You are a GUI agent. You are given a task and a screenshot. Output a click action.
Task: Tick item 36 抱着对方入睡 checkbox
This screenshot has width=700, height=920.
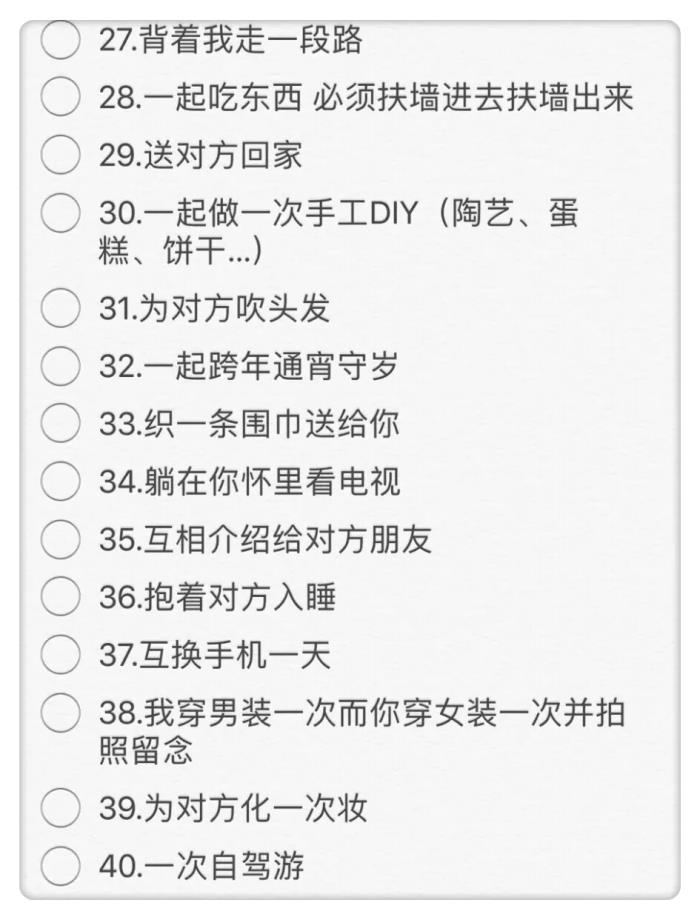tap(61, 598)
